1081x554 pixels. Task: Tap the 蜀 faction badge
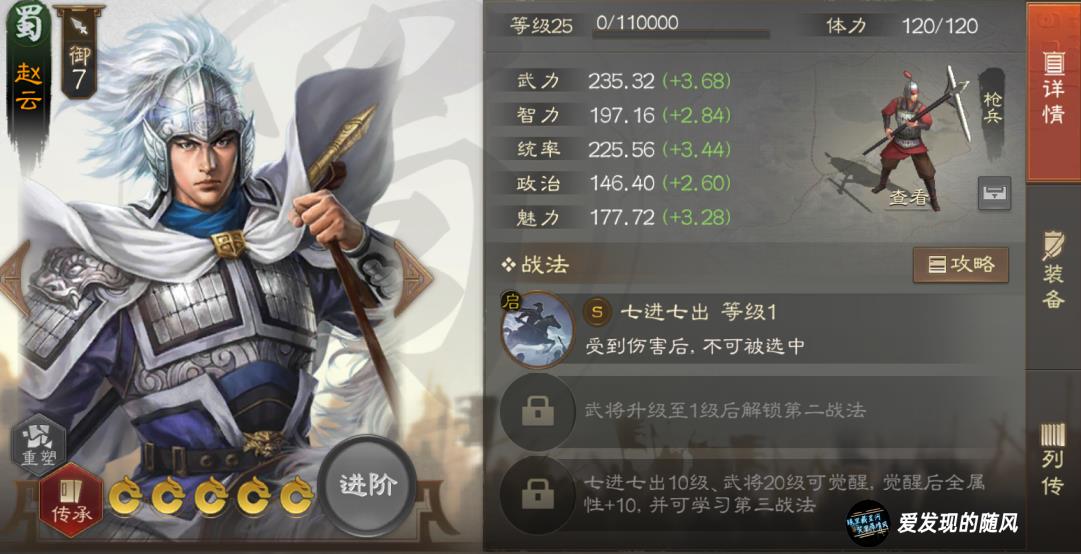28,24
